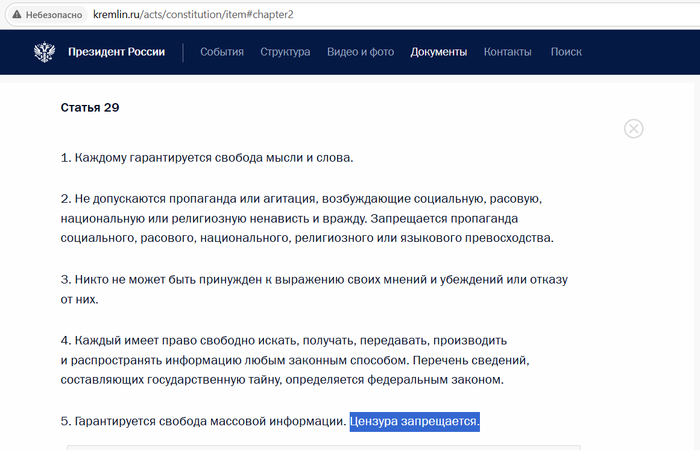Click paragraph 1 about freedom of thought
The width and height of the screenshot is (700, 450).
207,158
